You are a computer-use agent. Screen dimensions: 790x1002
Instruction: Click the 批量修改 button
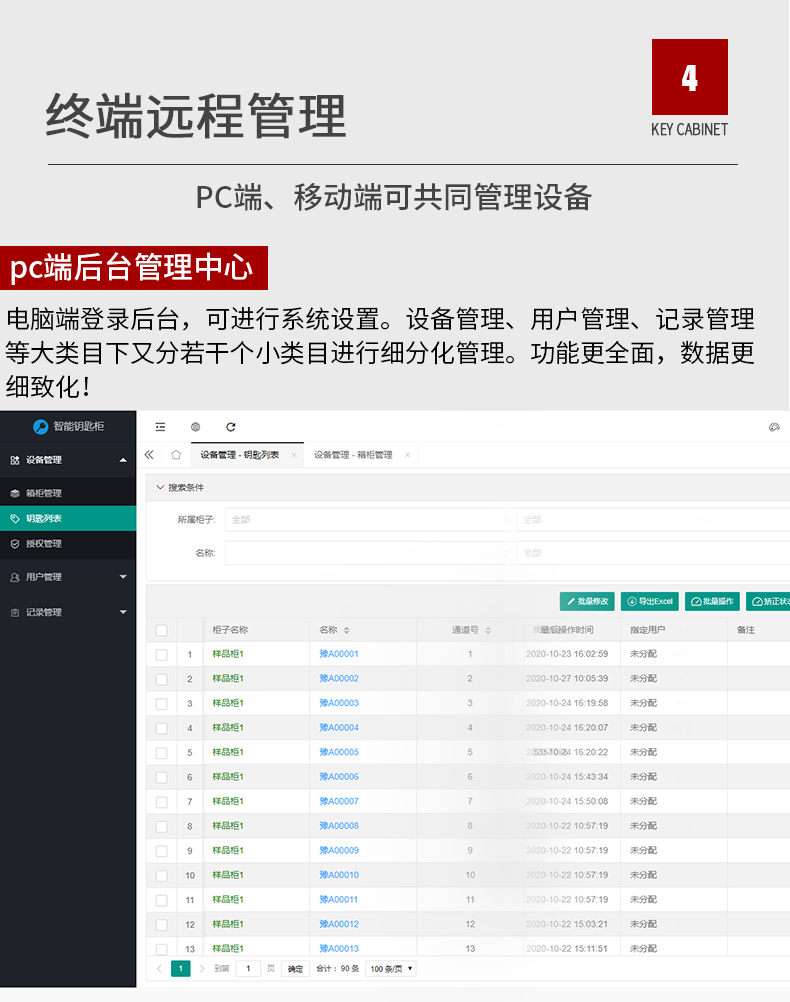tap(587, 602)
